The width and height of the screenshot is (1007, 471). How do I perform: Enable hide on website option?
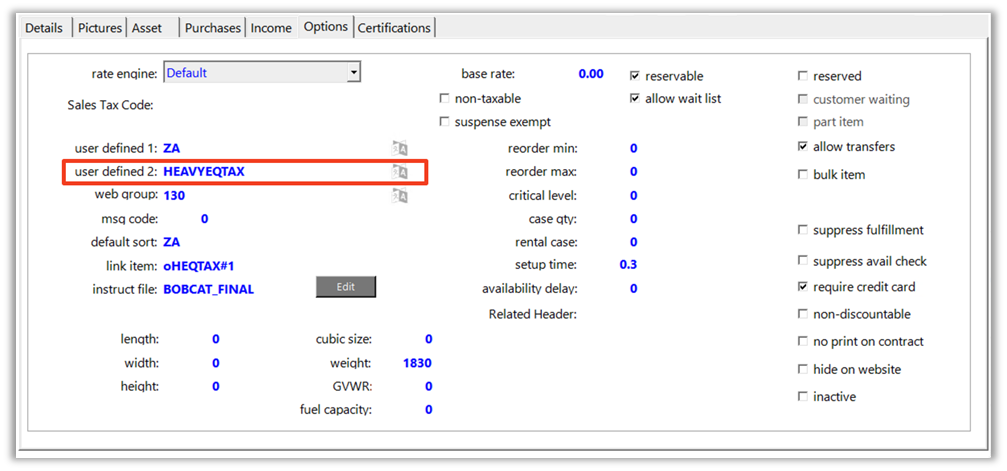[802, 370]
